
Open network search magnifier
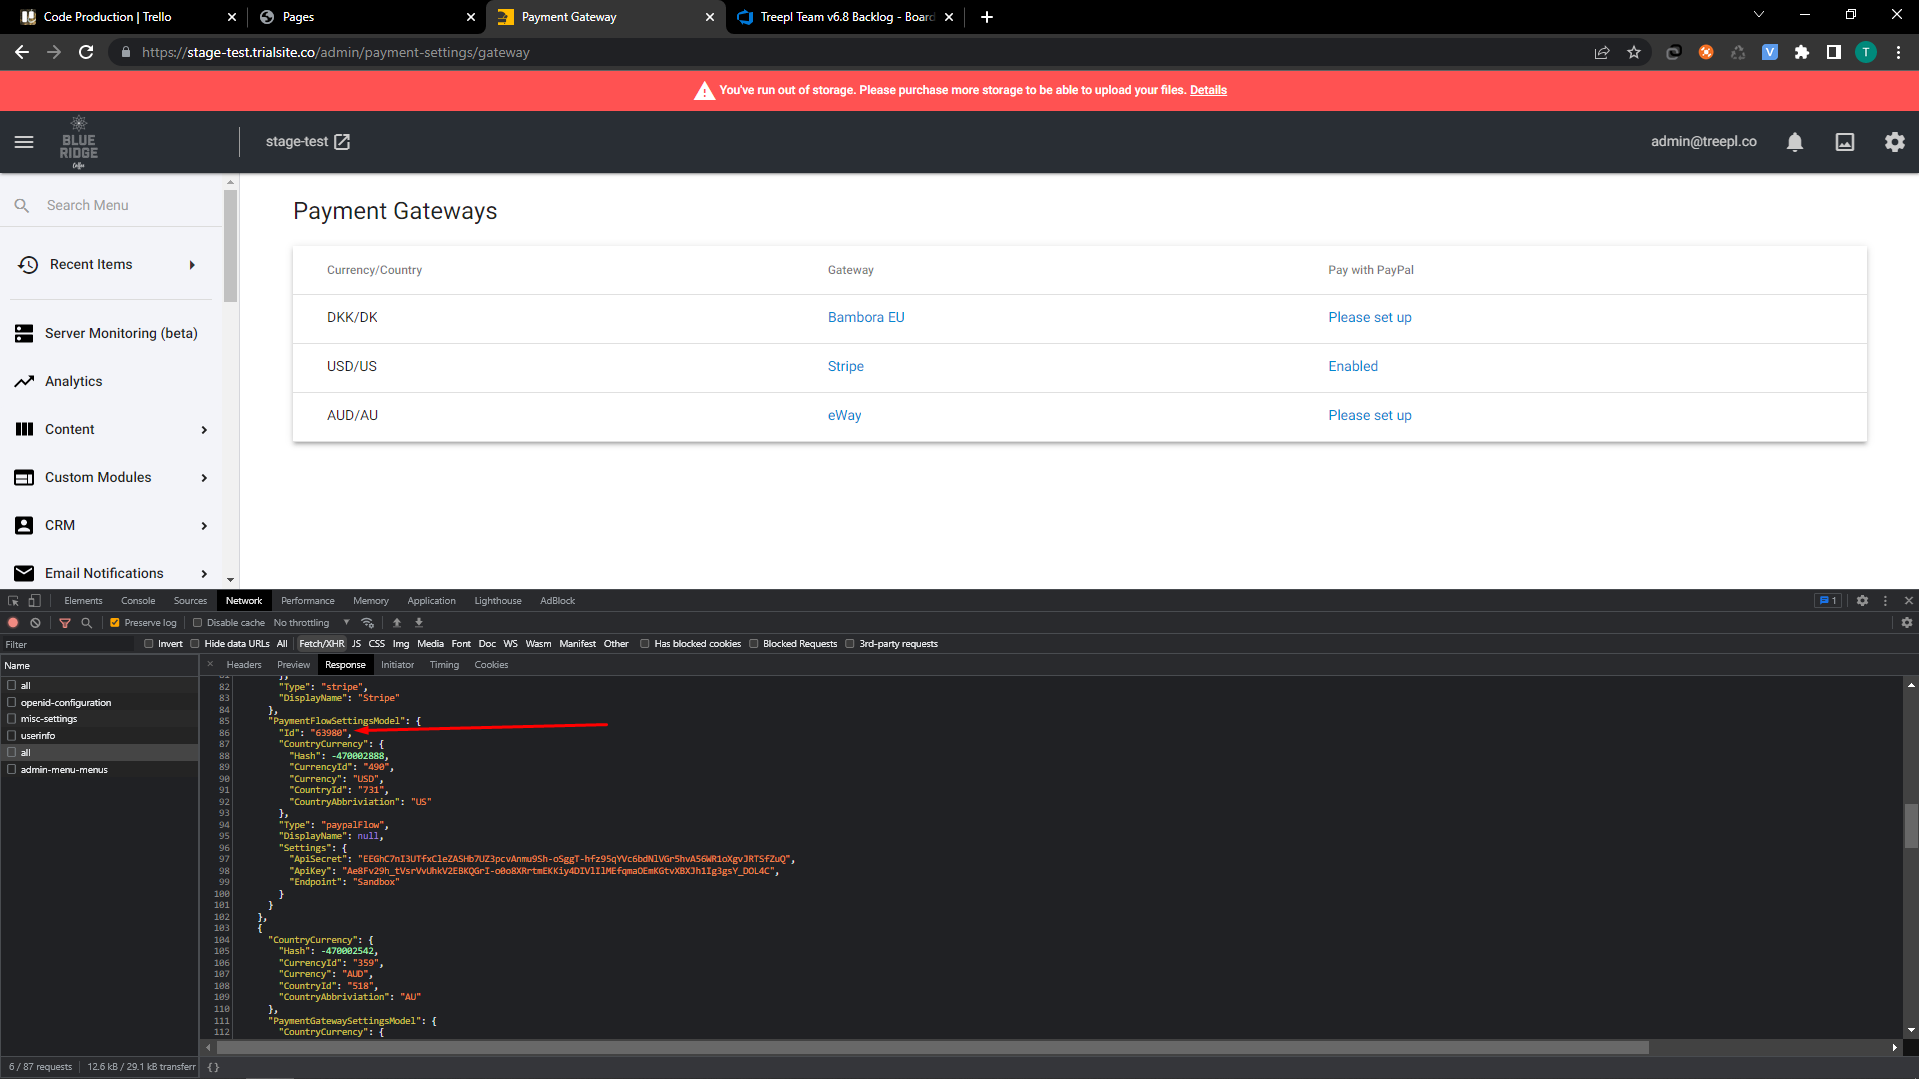click(x=87, y=623)
